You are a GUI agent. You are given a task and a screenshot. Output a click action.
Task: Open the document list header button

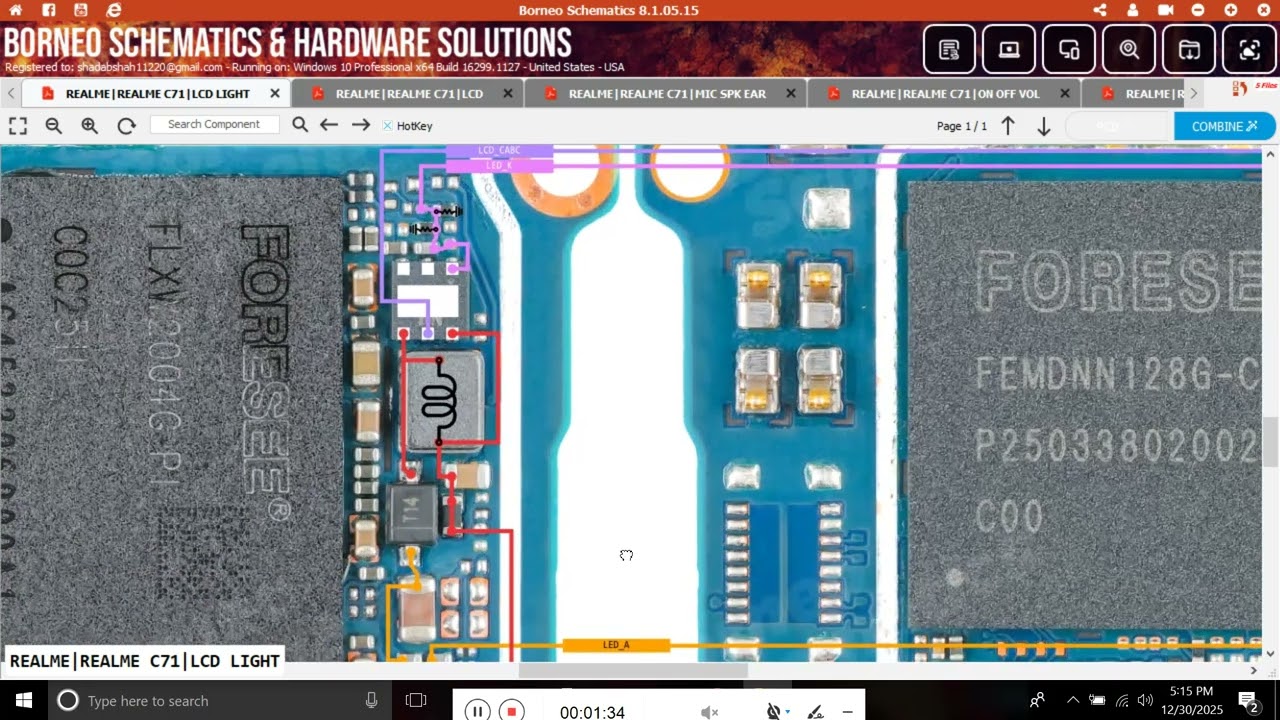tap(949, 49)
